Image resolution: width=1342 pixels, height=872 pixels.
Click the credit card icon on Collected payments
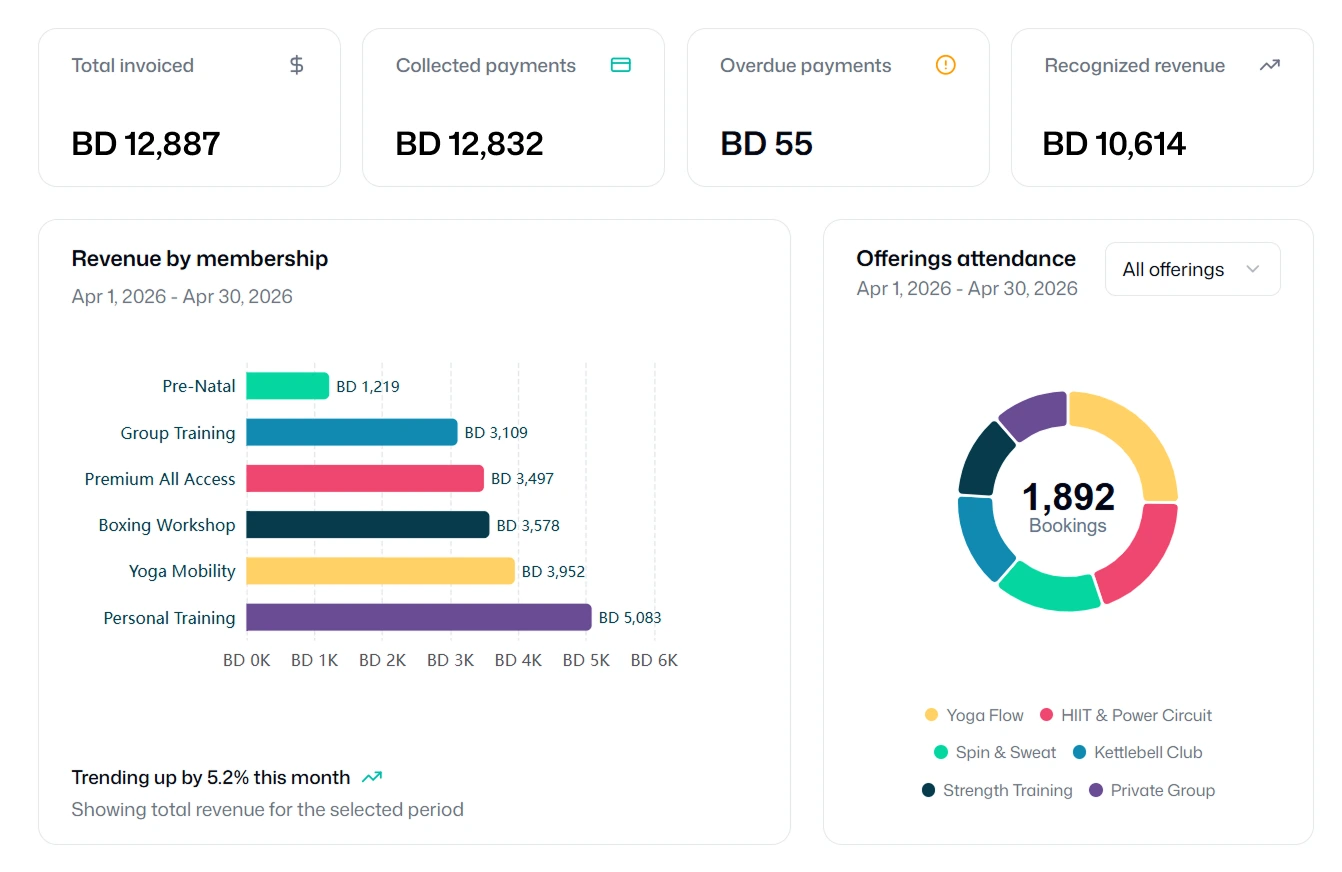(621, 65)
